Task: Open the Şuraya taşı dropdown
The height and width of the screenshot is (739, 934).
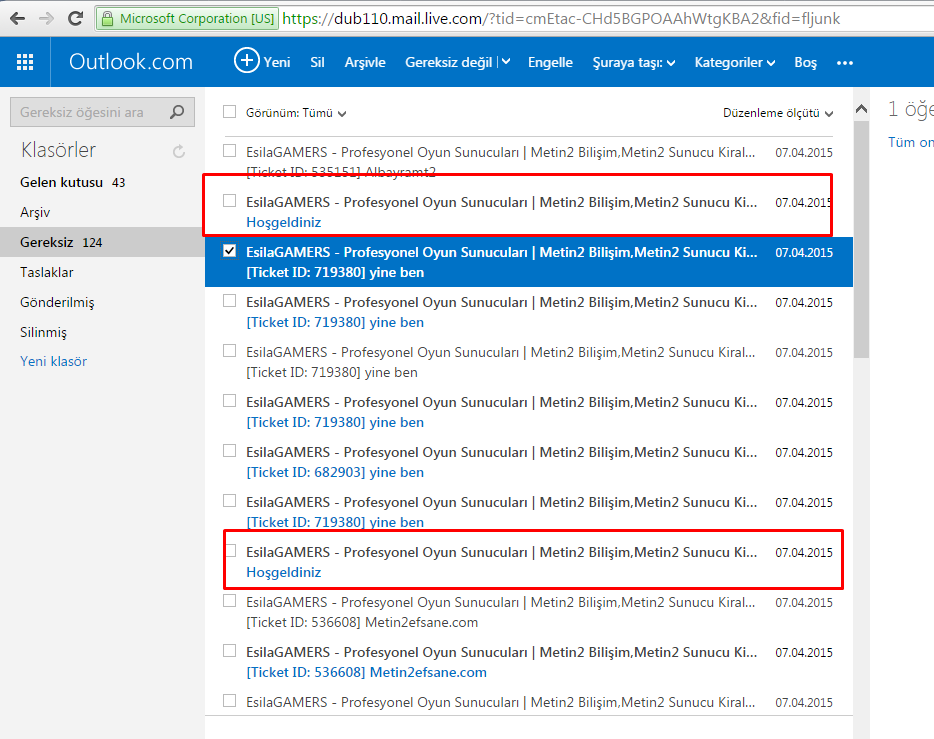Action: pyautogui.click(x=633, y=63)
